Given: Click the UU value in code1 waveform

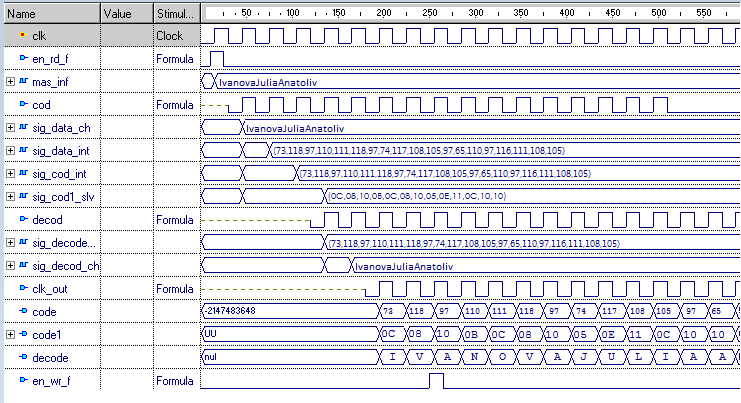Looking at the screenshot, I should click(x=210, y=334).
